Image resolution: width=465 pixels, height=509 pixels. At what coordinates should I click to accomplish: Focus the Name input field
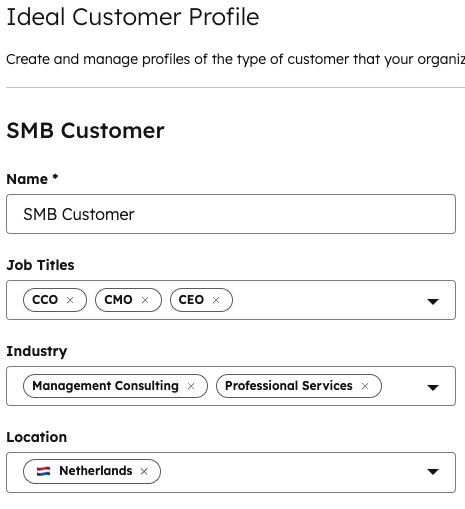[231, 214]
